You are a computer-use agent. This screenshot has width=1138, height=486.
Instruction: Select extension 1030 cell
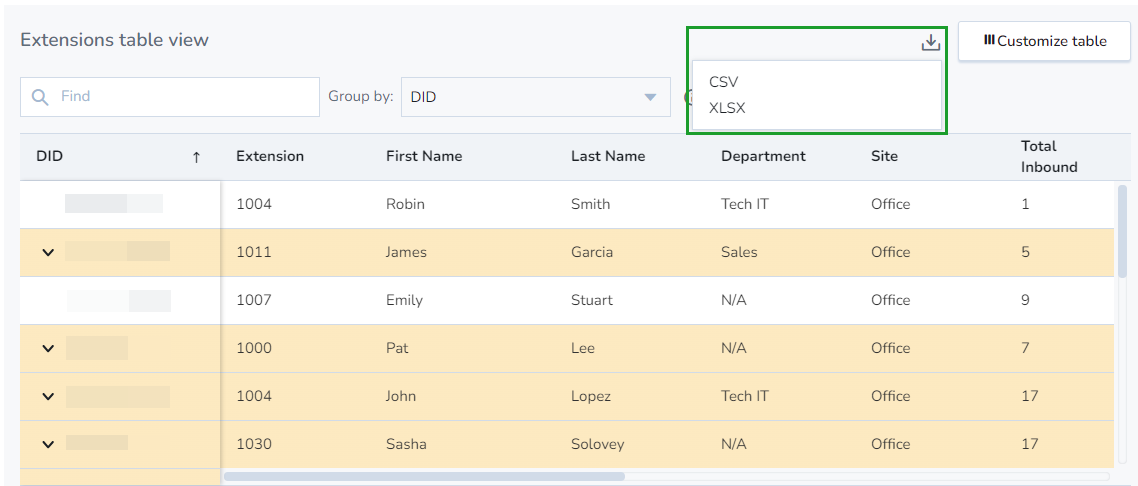pos(254,444)
